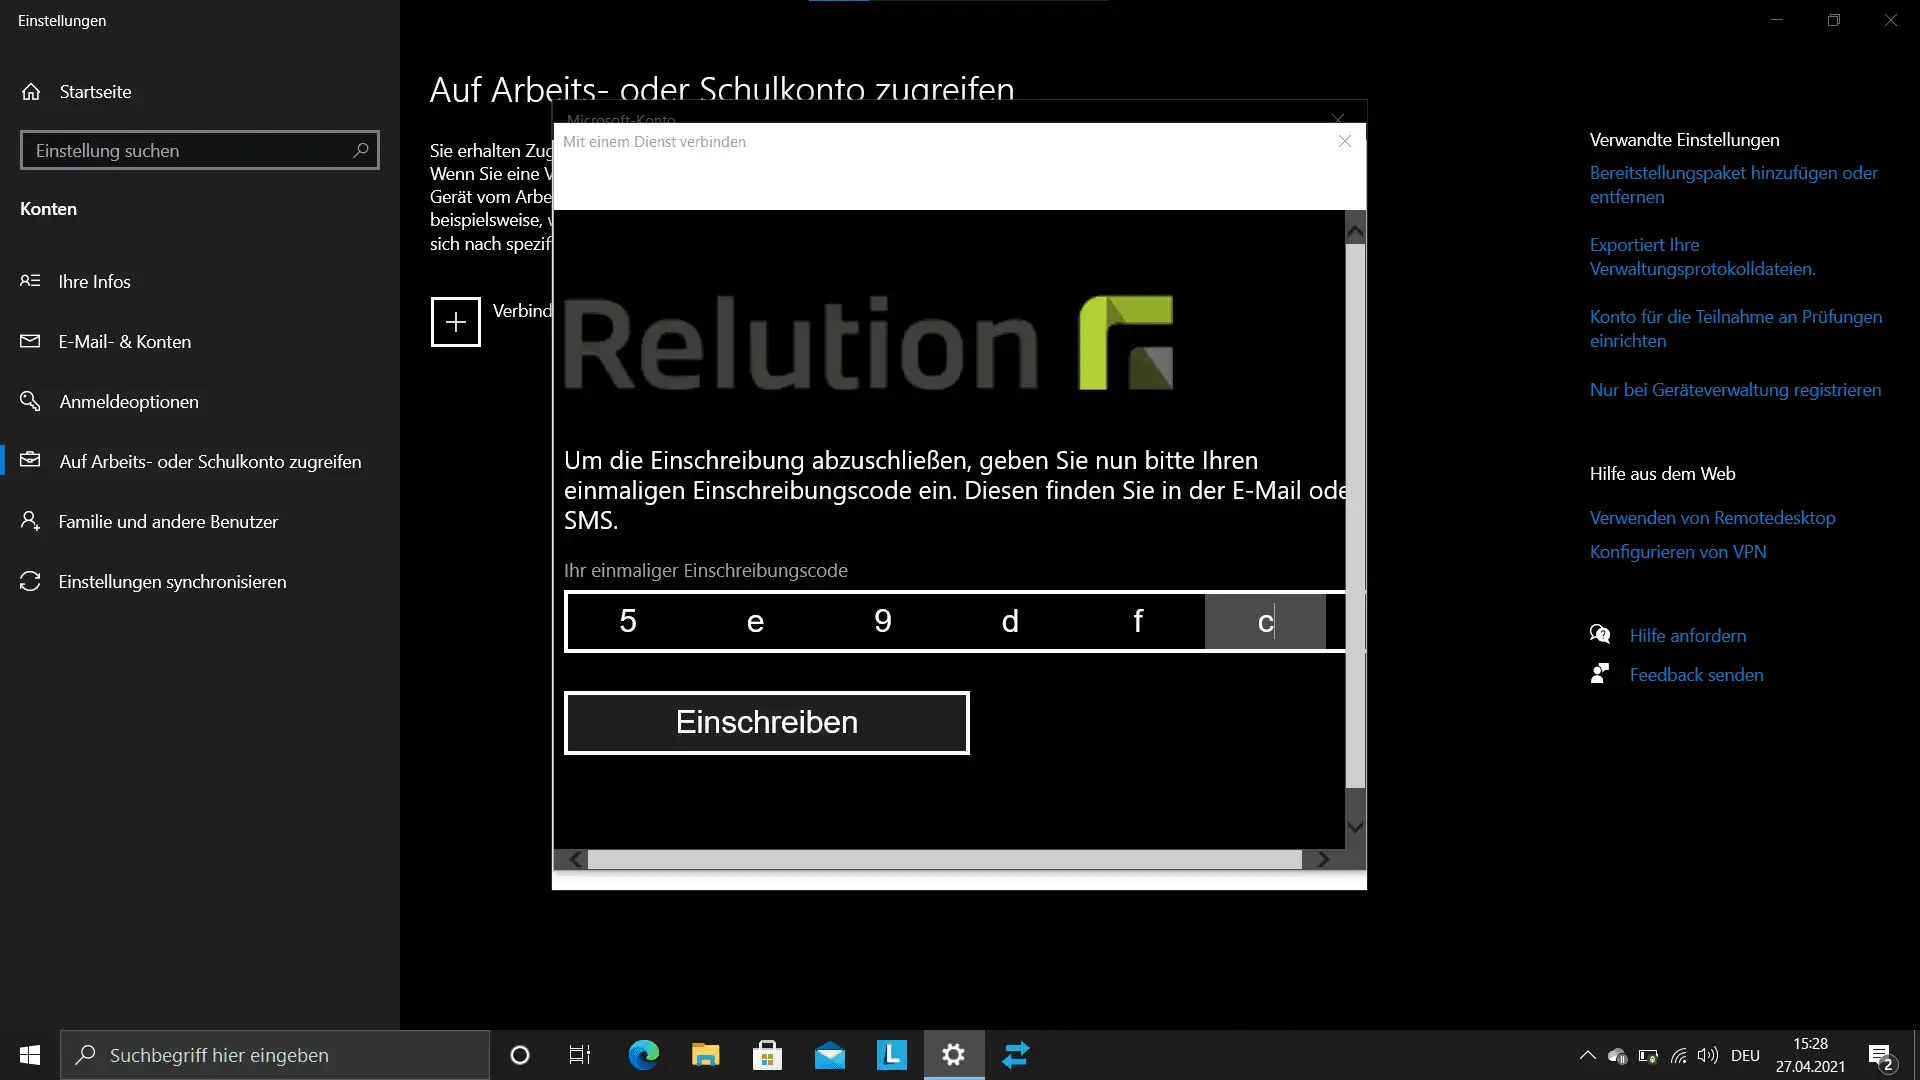Click the Hilfe anfordern link
Screen dimensions: 1920x1080
pyautogui.click(x=1688, y=636)
